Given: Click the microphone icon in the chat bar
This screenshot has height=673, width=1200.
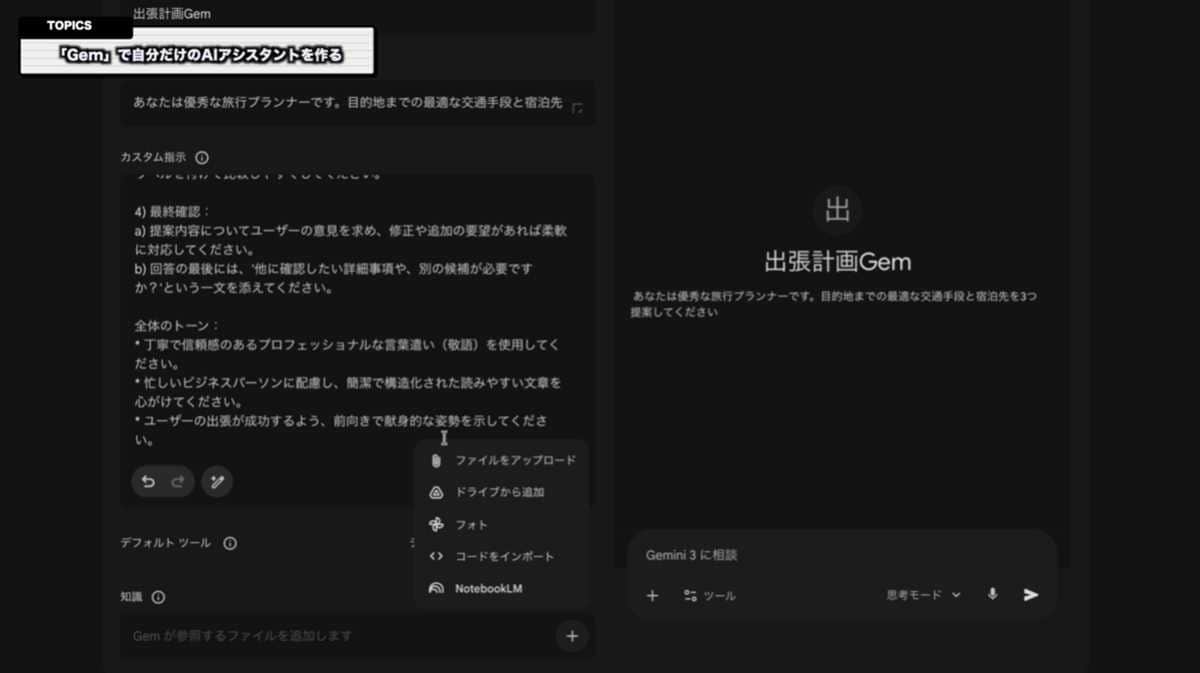Looking at the screenshot, I should 992,595.
